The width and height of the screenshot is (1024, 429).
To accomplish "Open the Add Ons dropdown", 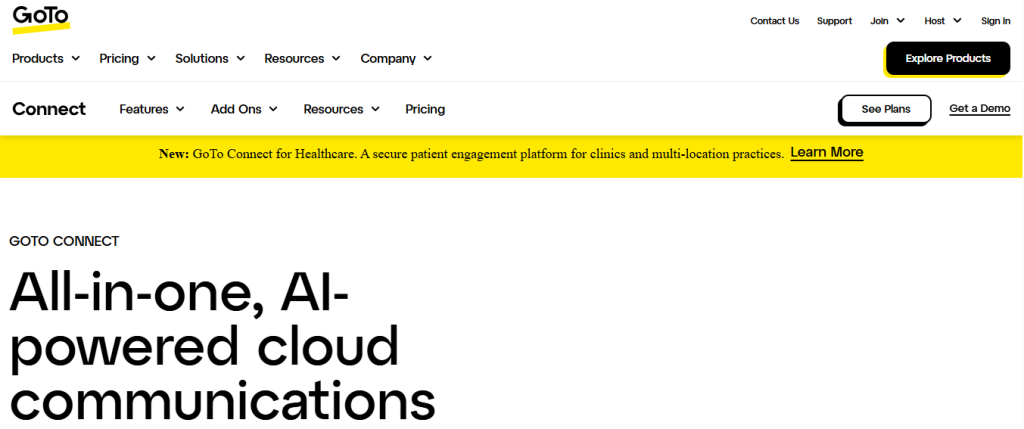I will click(x=244, y=109).
